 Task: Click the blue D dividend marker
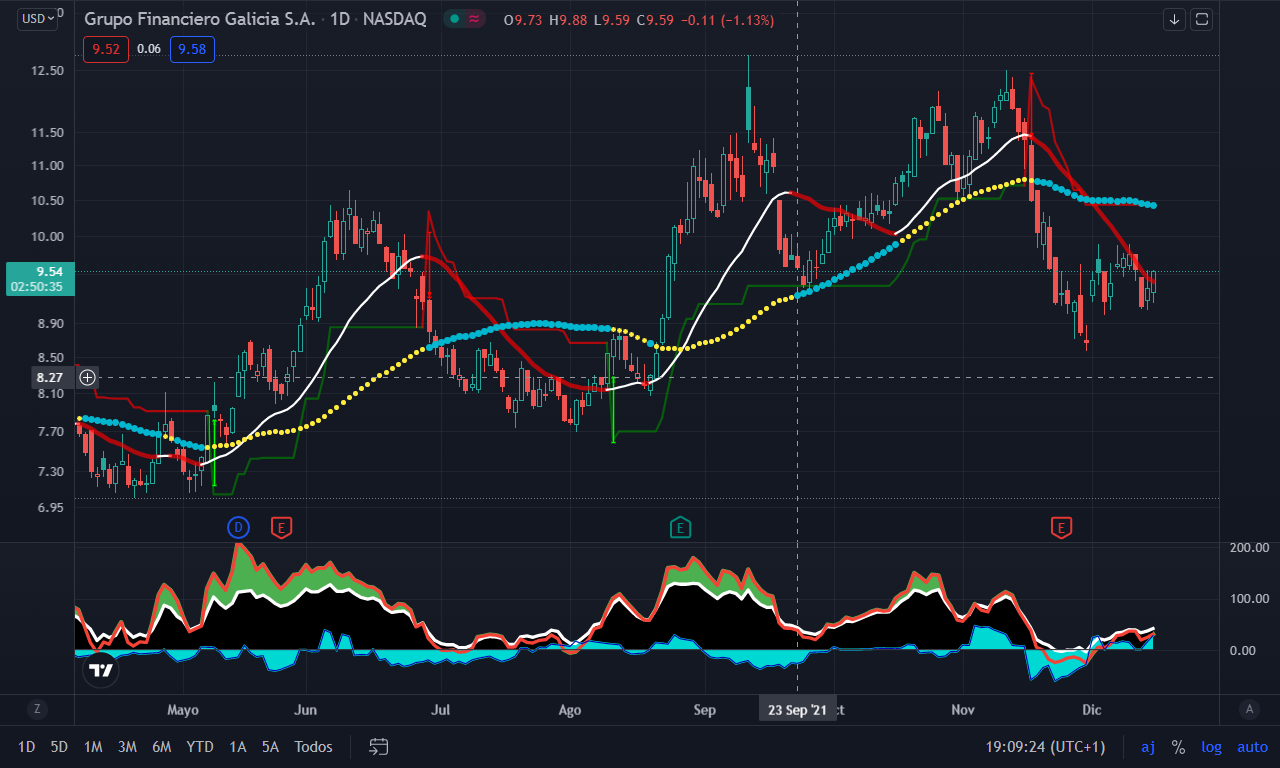(237, 526)
